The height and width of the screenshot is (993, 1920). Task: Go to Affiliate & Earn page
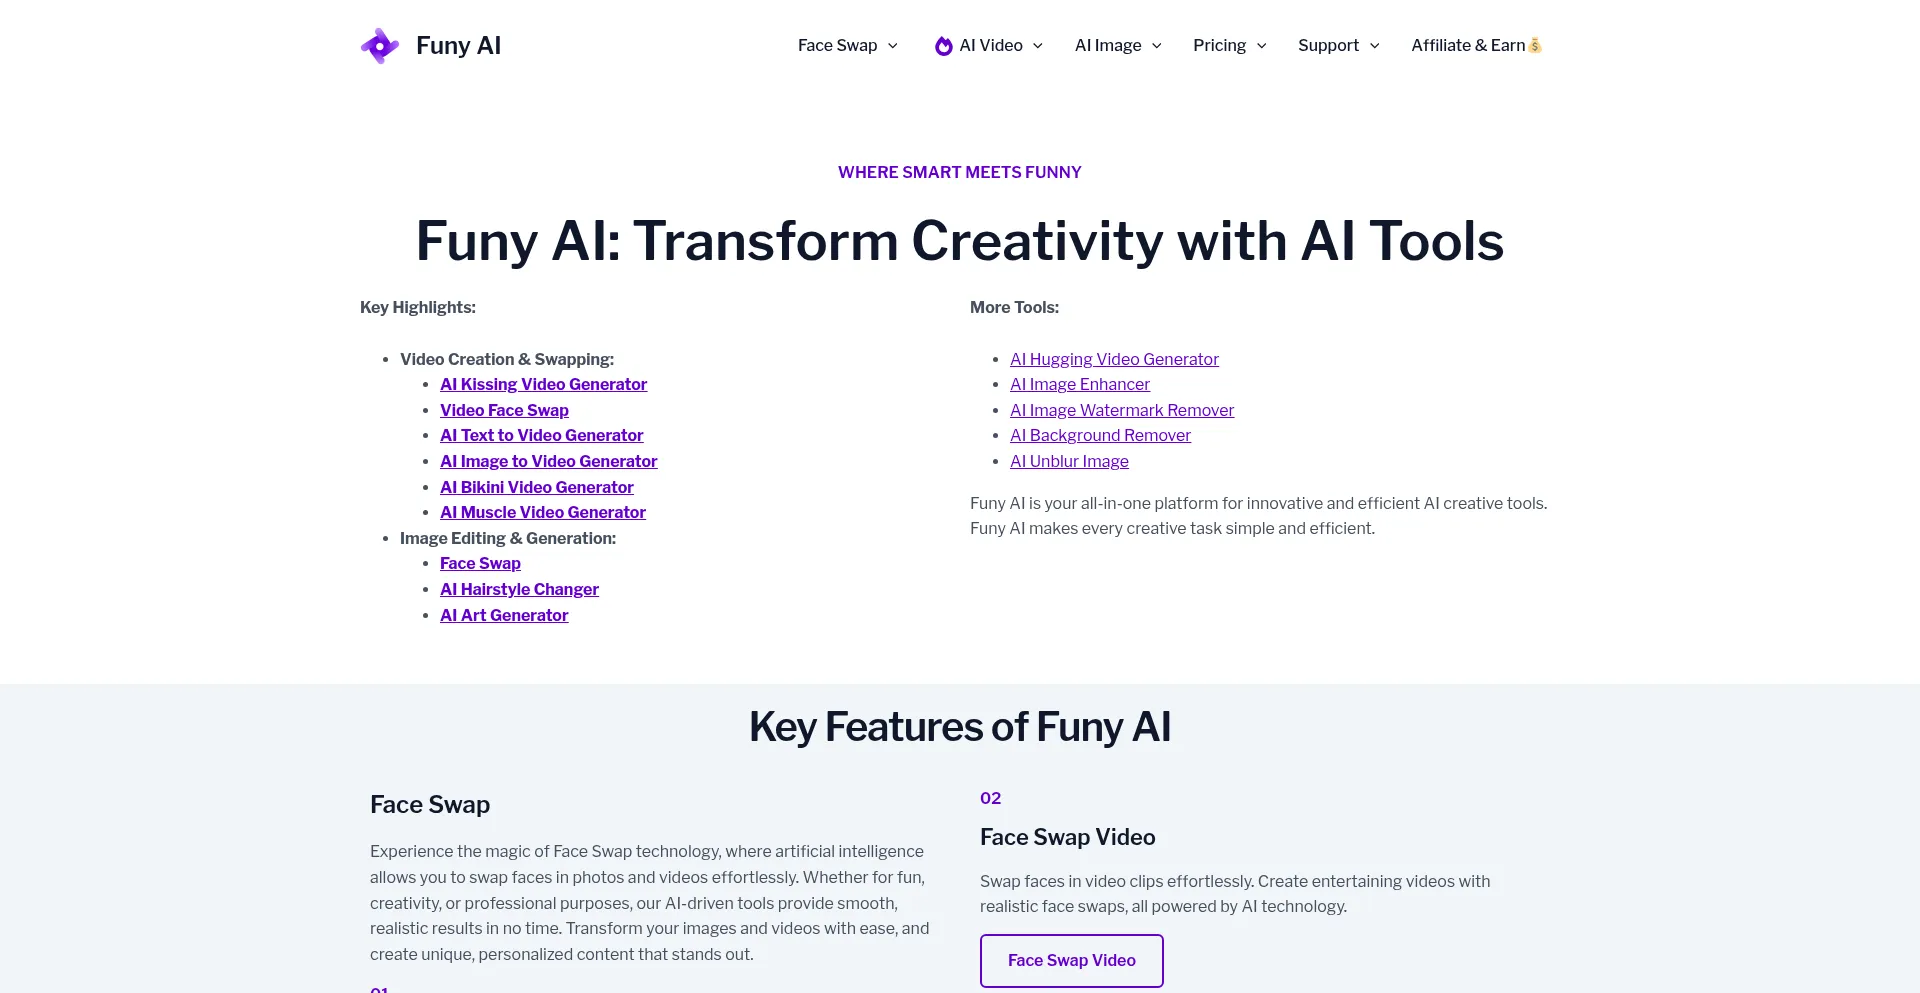(x=1467, y=46)
